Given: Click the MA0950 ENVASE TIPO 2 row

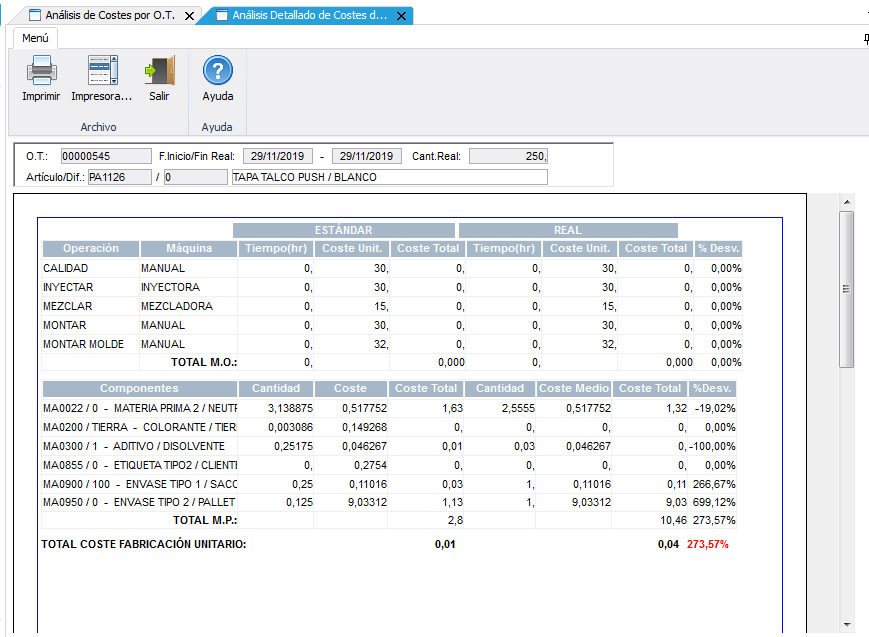Looking at the screenshot, I should click(140, 502).
